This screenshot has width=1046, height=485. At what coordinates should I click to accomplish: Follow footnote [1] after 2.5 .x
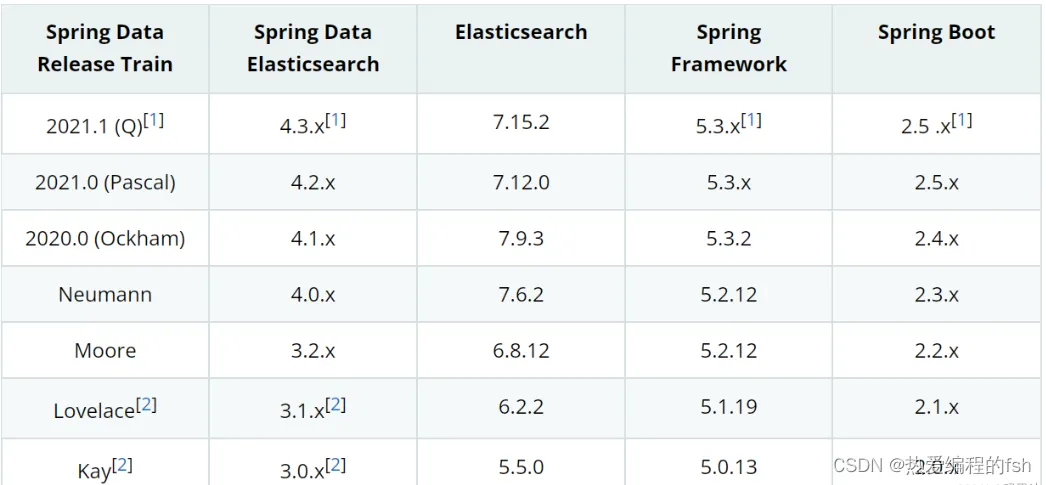point(961,120)
